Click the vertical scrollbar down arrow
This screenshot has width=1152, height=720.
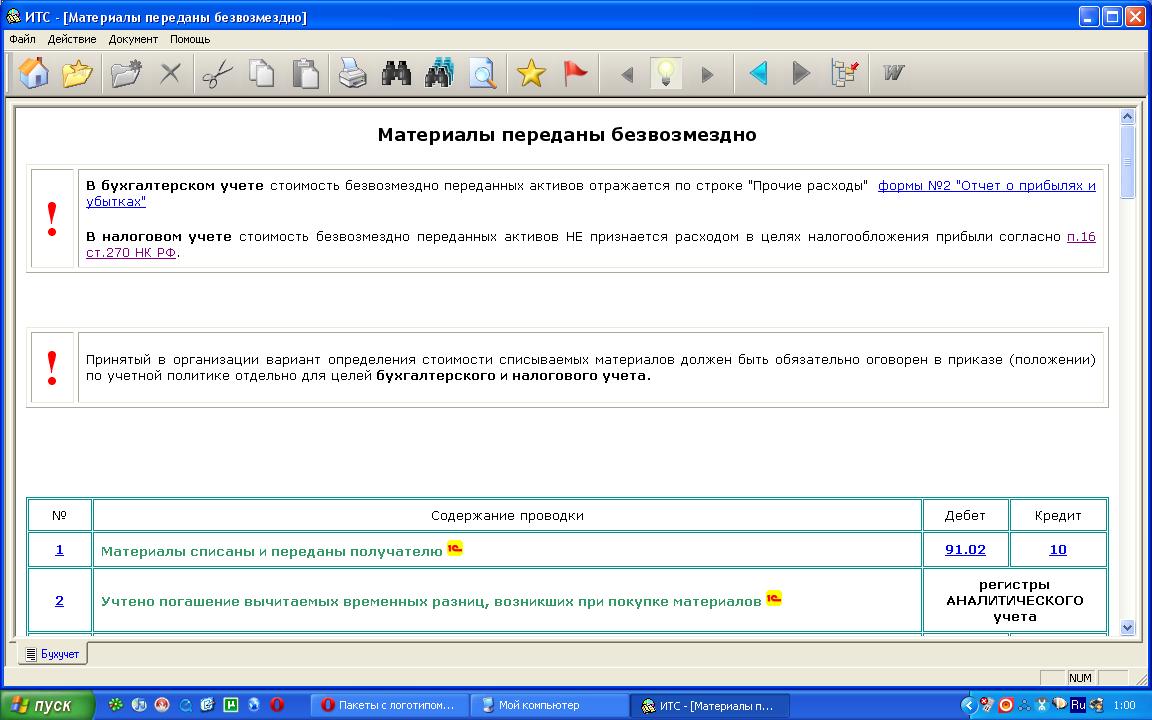(1128, 627)
